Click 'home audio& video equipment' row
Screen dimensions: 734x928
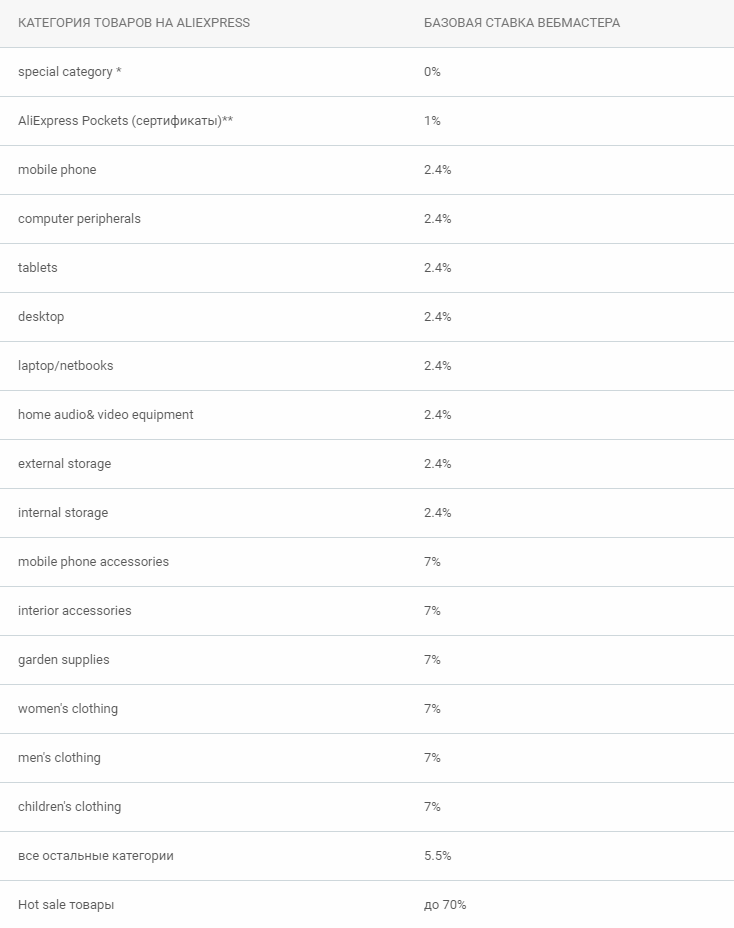point(105,415)
